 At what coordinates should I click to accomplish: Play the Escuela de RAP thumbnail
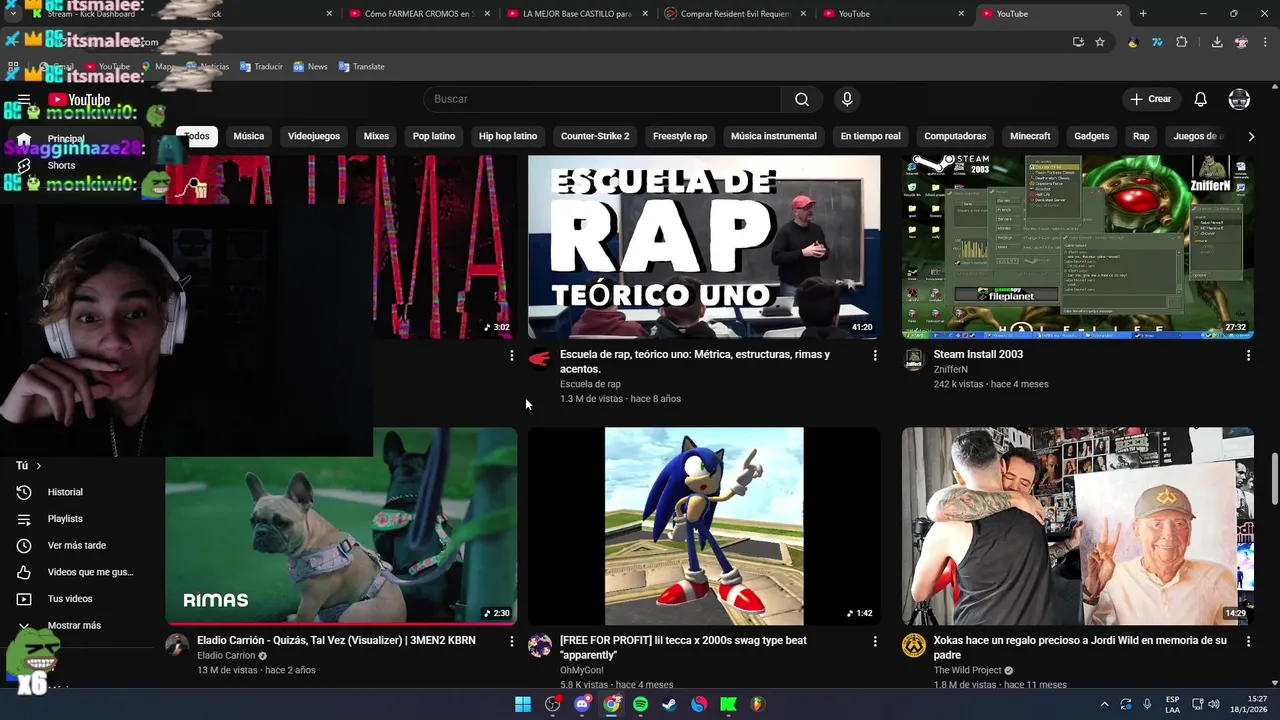tap(704, 247)
